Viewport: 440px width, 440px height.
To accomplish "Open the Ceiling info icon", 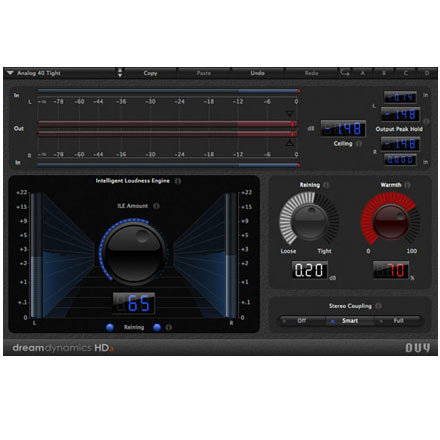I will pyautogui.click(x=359, y=144).
